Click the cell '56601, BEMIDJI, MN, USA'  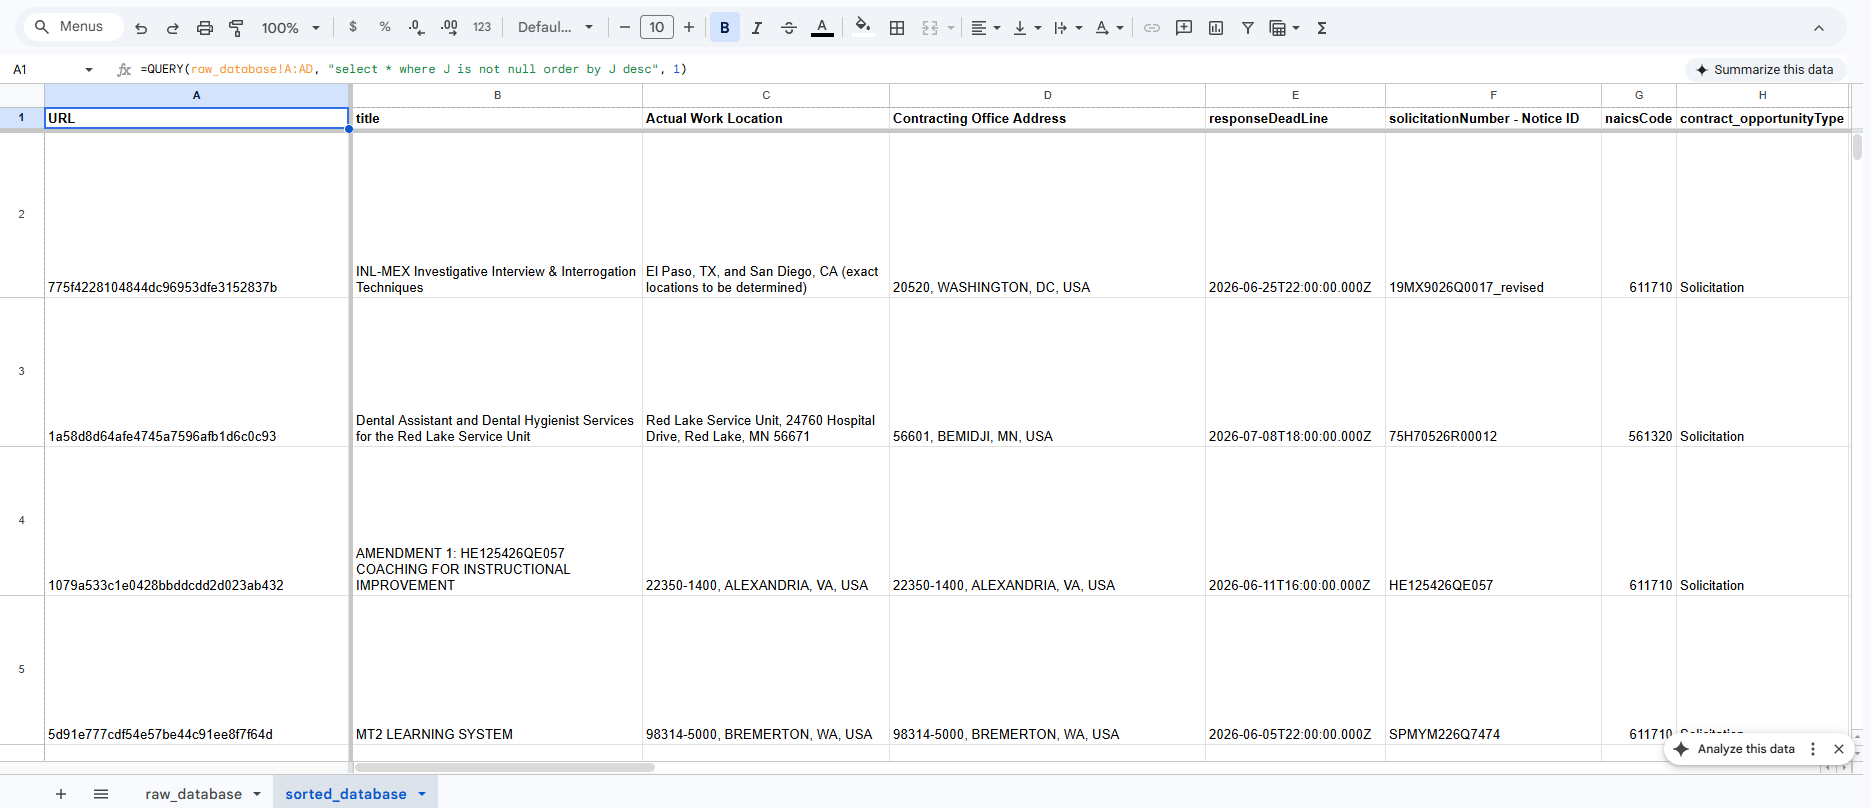(1047, 372)
